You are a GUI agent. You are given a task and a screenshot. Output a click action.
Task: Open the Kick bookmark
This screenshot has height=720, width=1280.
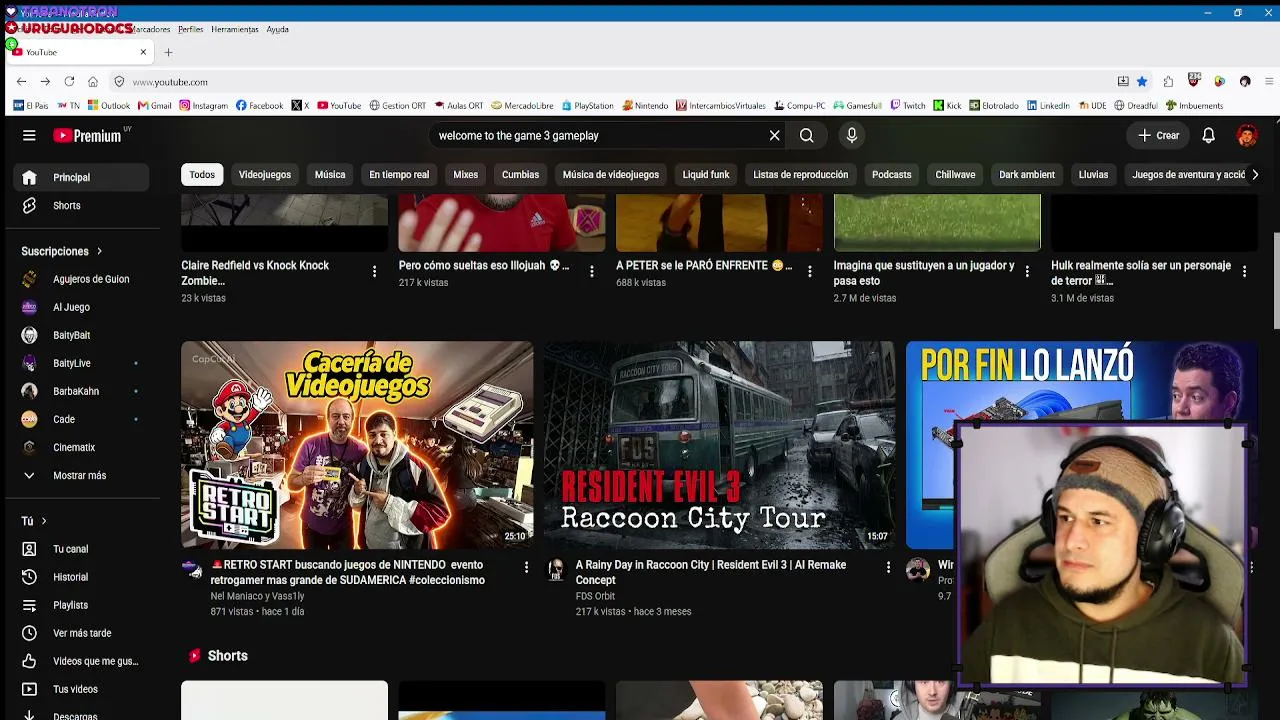coord(948,105)
